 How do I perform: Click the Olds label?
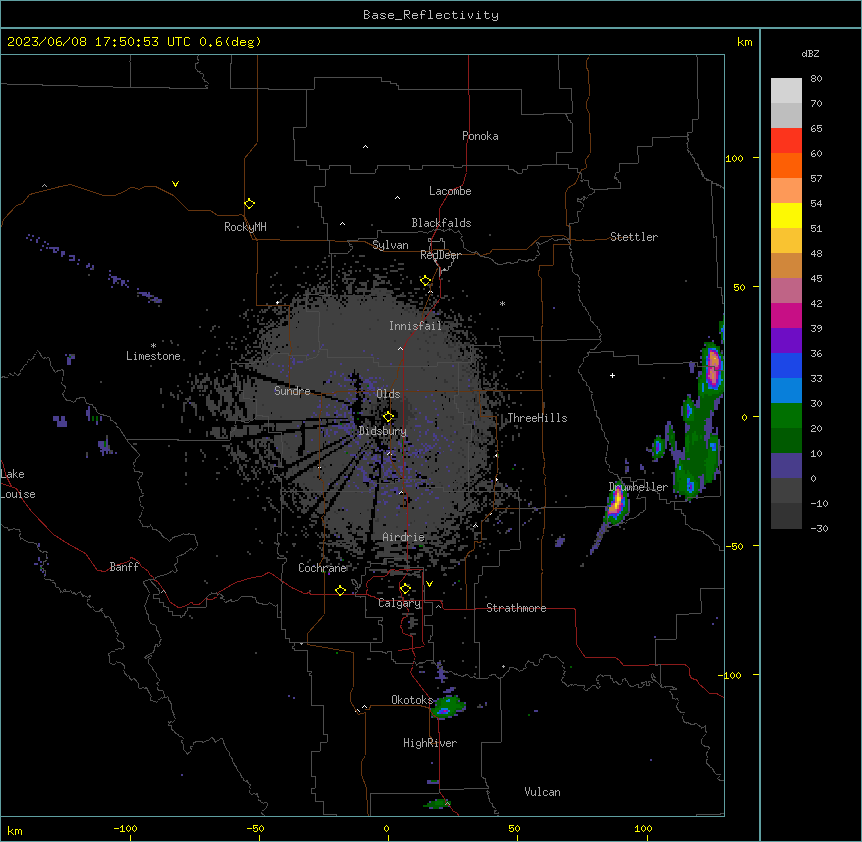pos(388,394)
